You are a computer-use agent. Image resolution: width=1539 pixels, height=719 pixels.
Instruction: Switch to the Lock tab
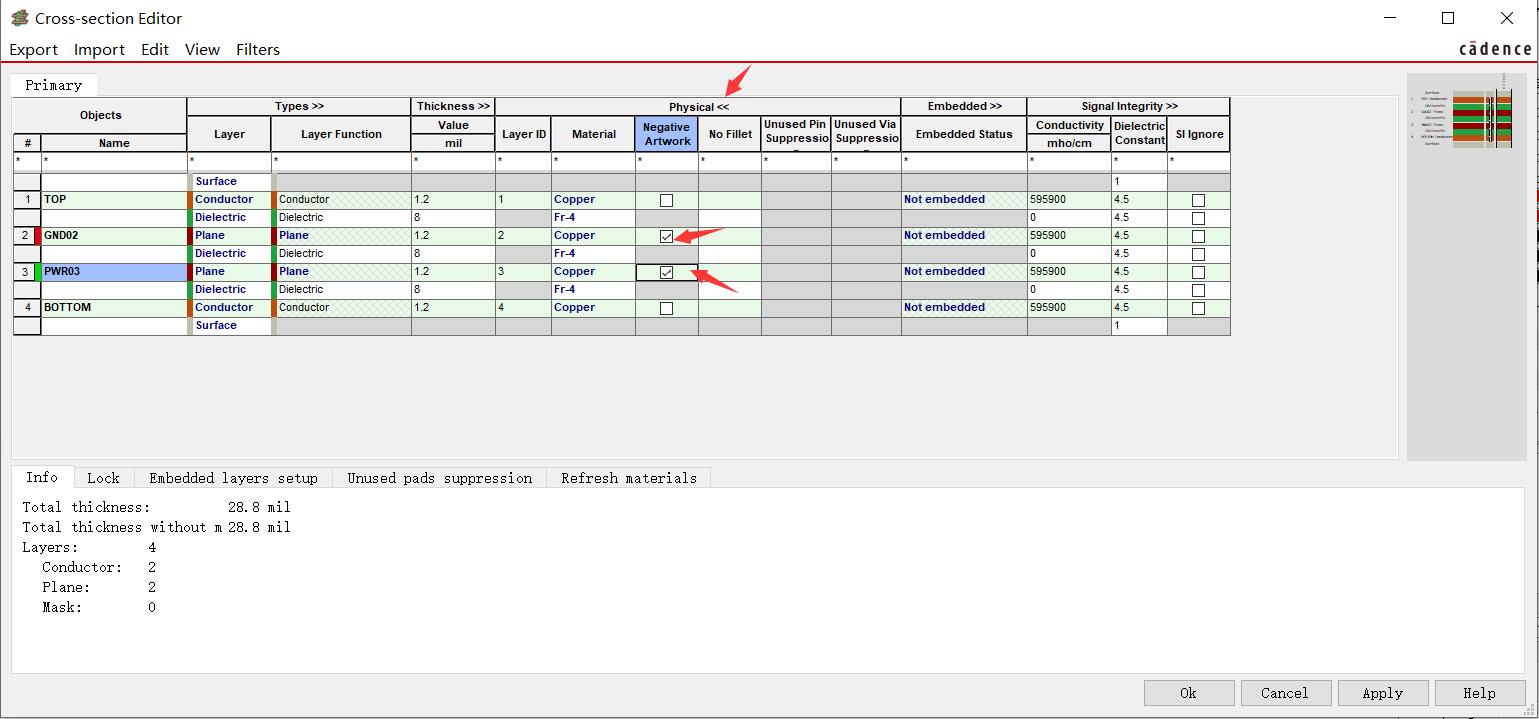(103, 478)
